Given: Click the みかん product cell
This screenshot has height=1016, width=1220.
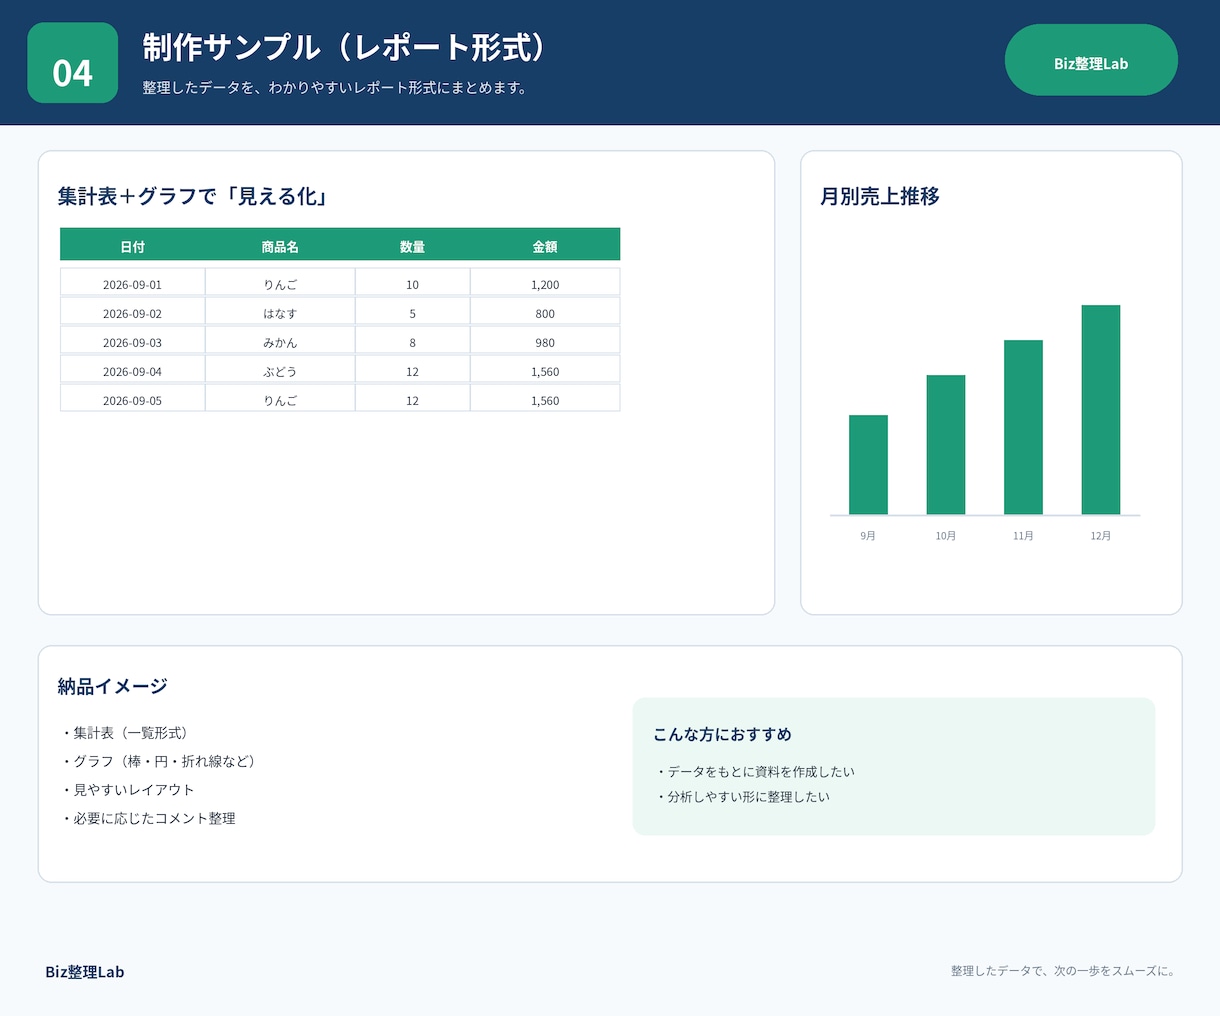Looking at the screenshot, I should pyautogui.click(x=280, y=342).
